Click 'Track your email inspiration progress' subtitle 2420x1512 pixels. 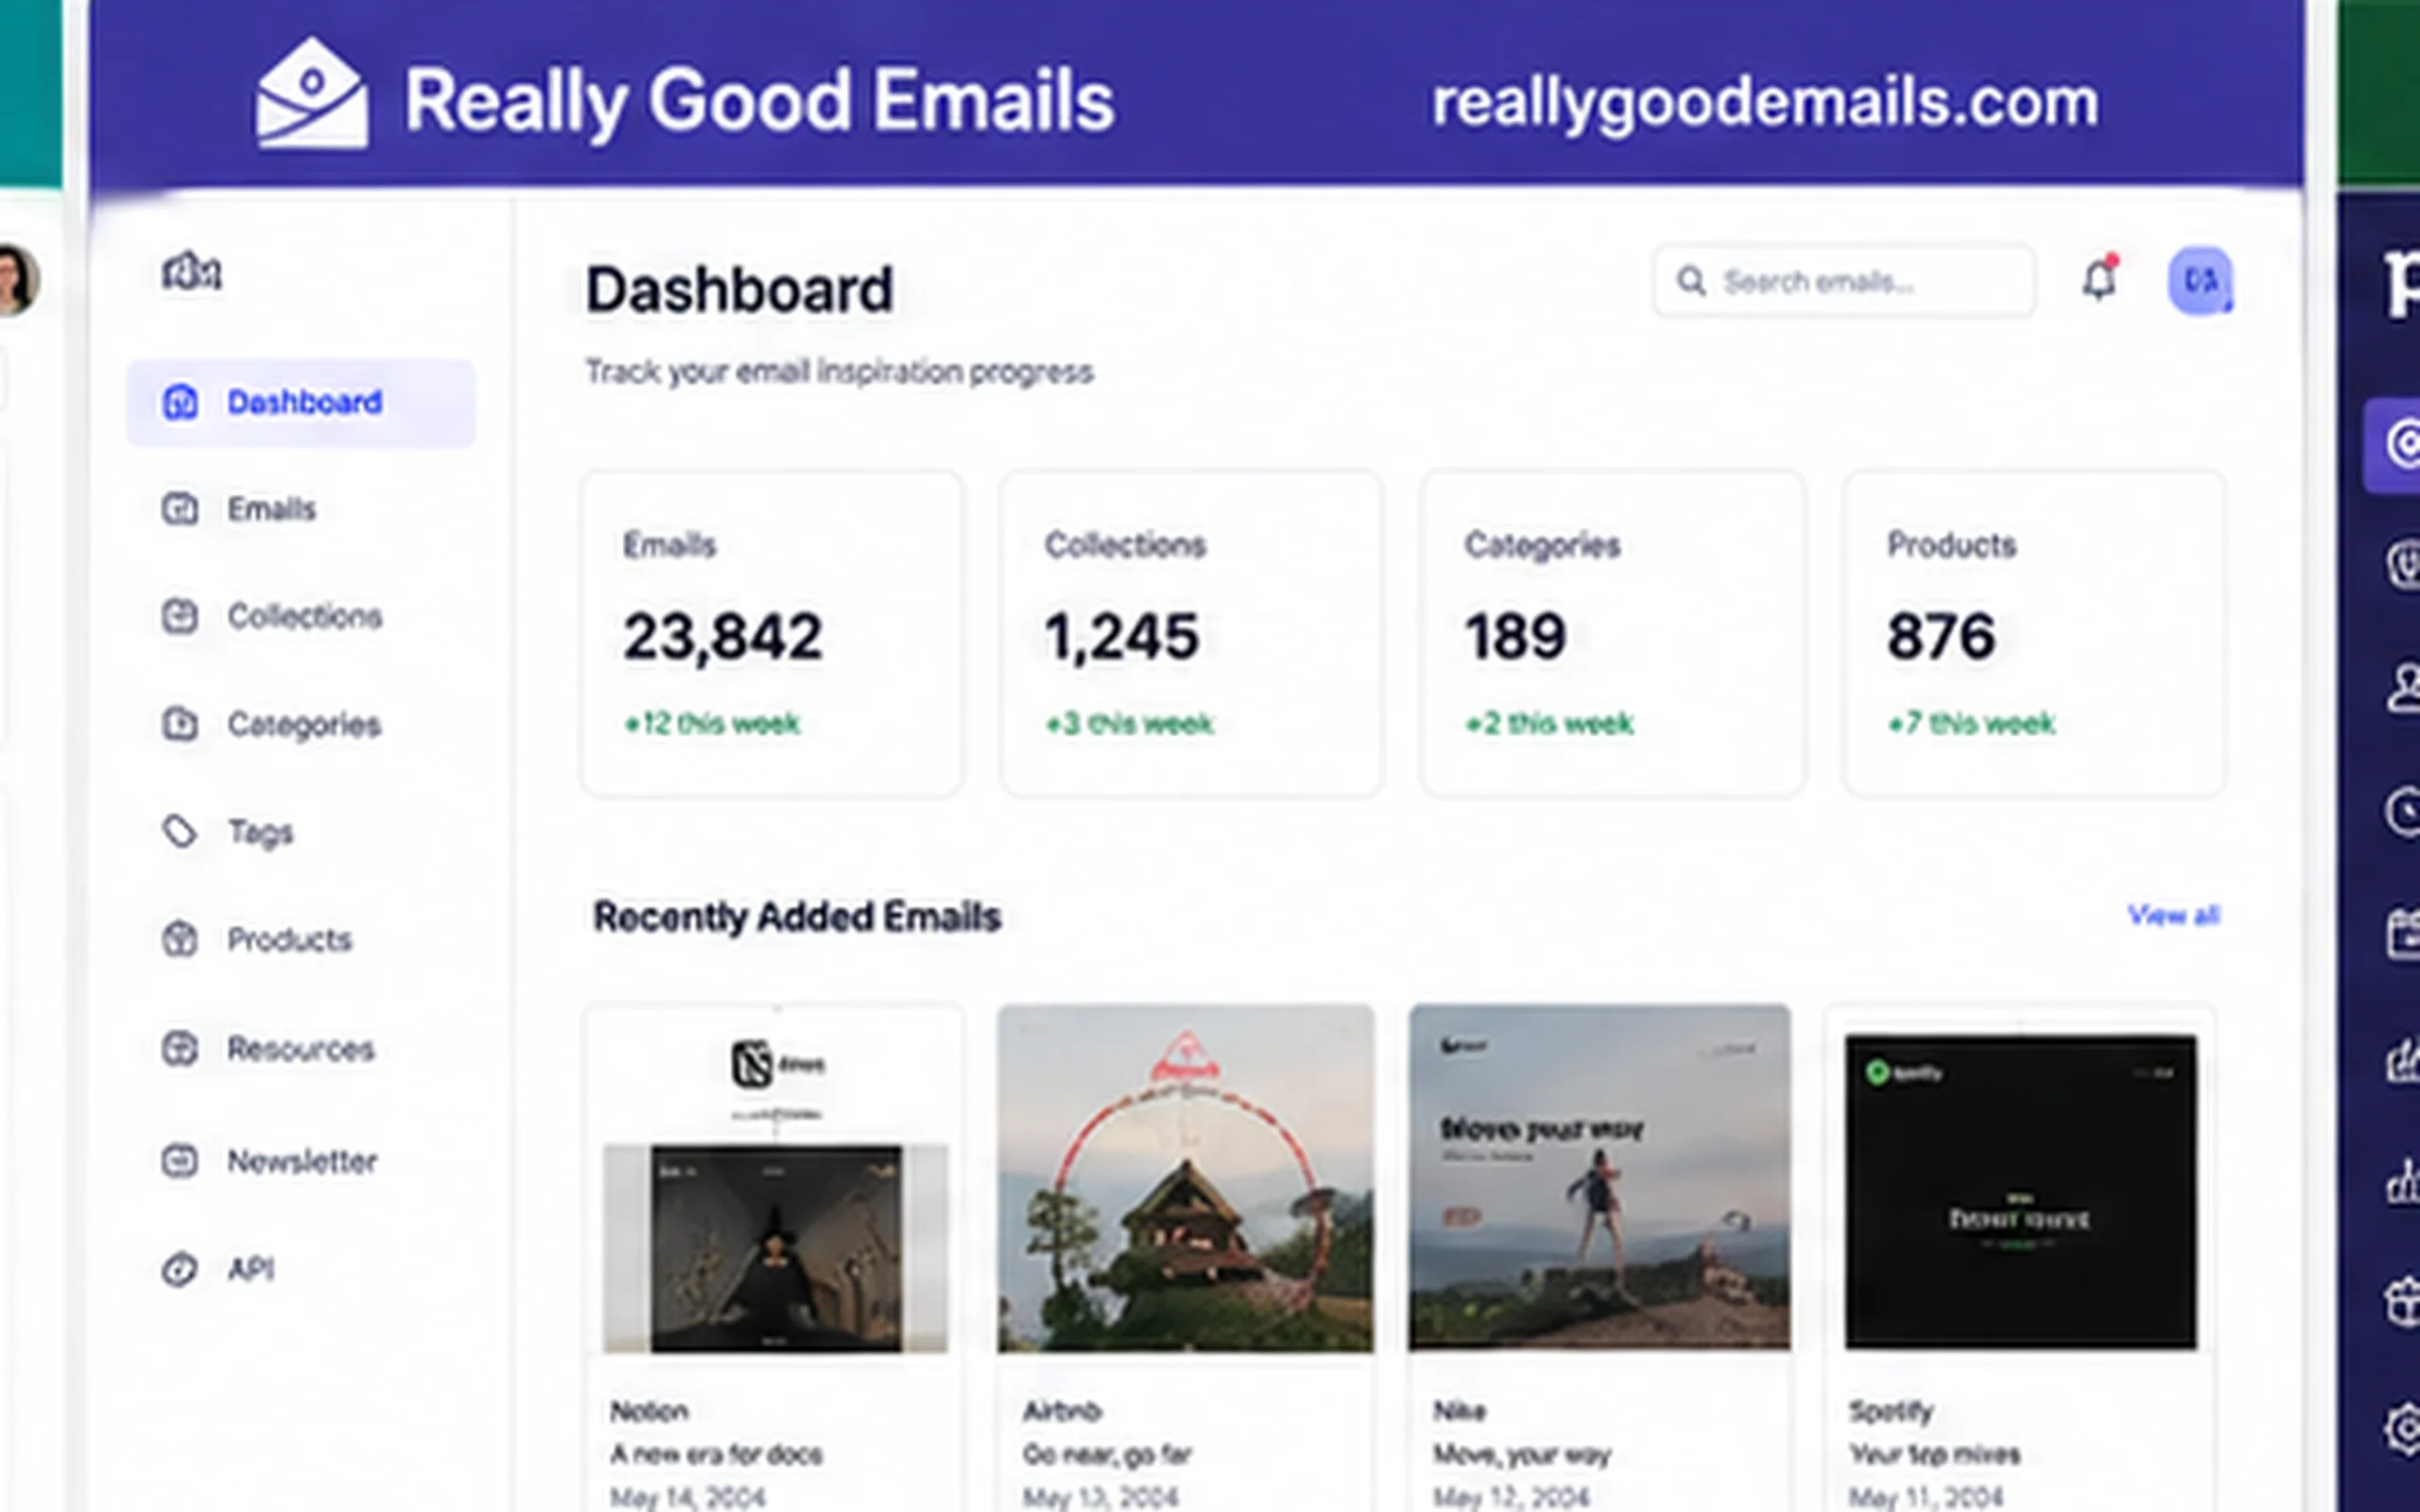click(x=839, y=372)
